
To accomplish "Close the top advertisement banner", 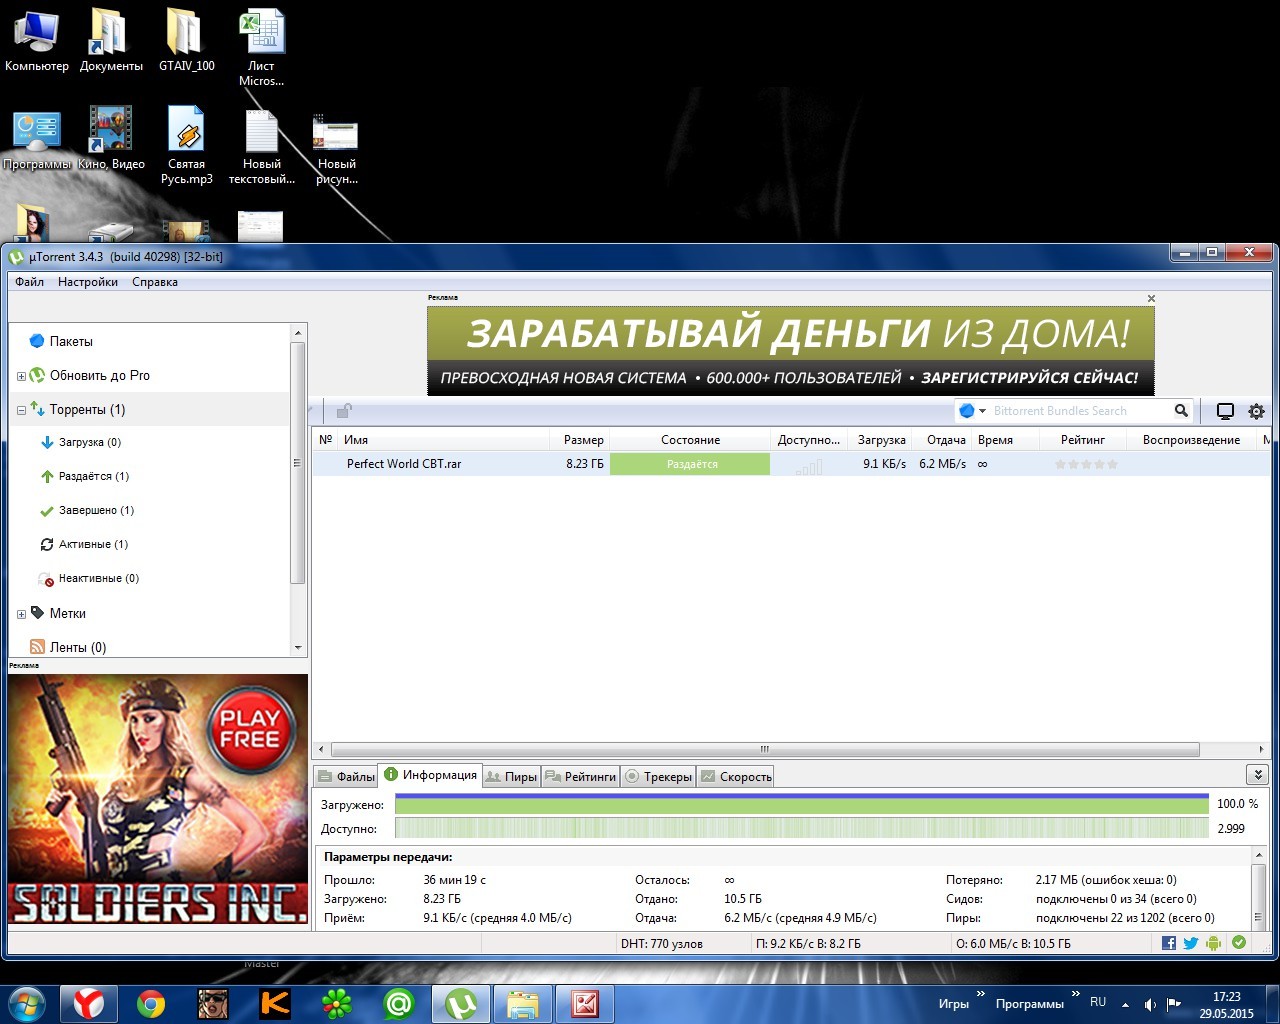I will [x=1151, y=298].
